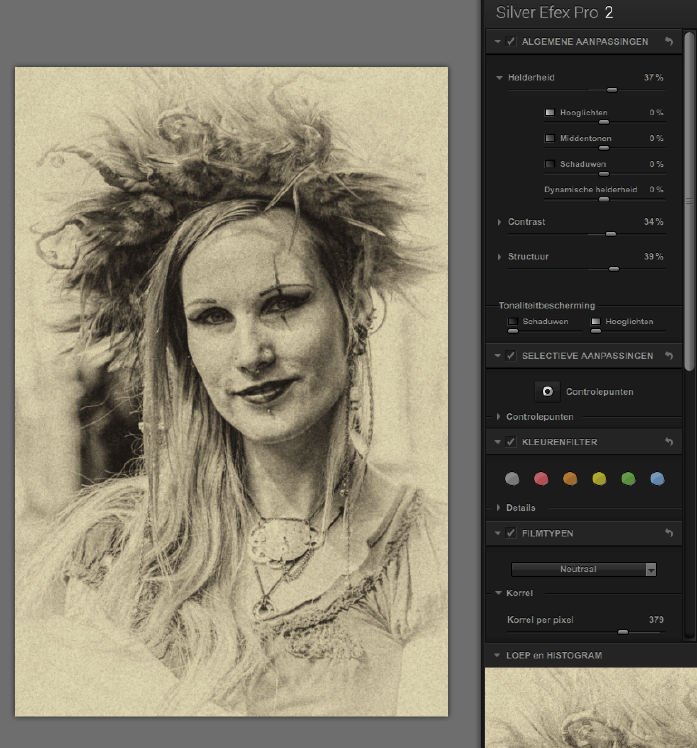Viewport: 697px width, 748px height.
Task: Open the Neutraal film type dropdown
Action: (583, 569)
